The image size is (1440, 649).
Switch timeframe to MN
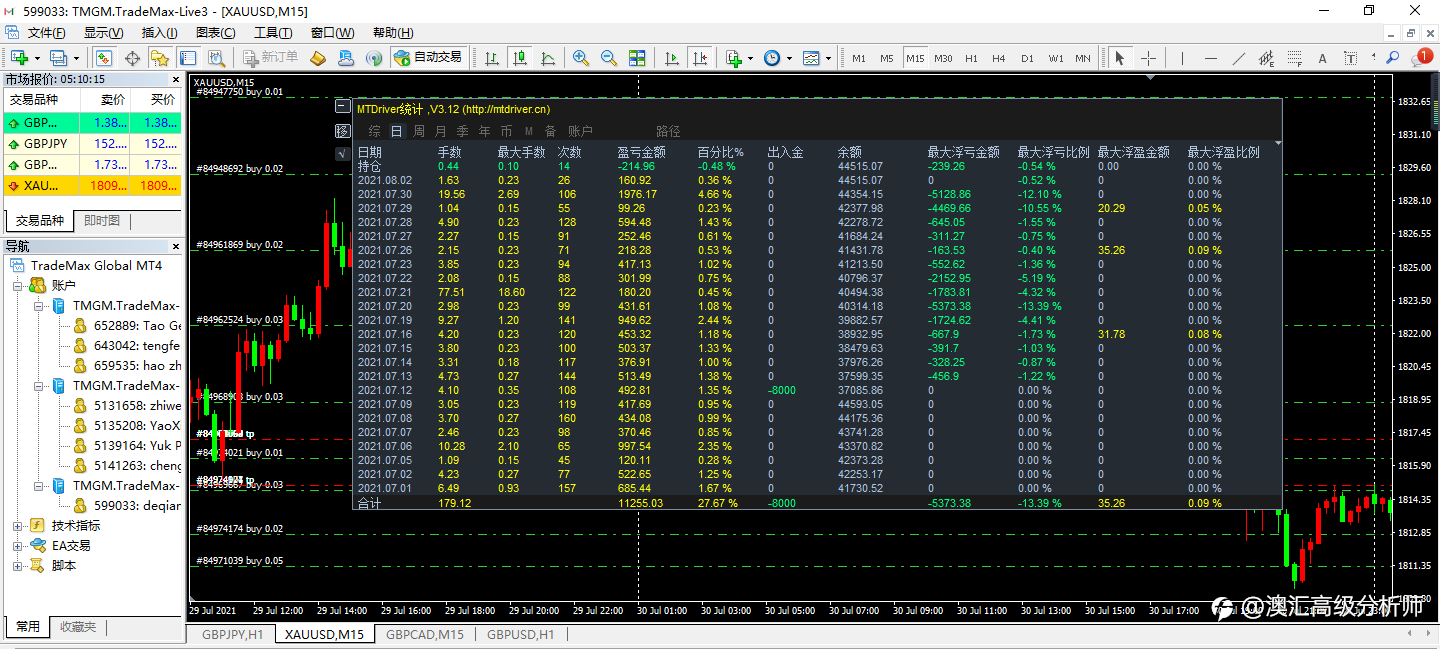click(x=1083, y=58)
